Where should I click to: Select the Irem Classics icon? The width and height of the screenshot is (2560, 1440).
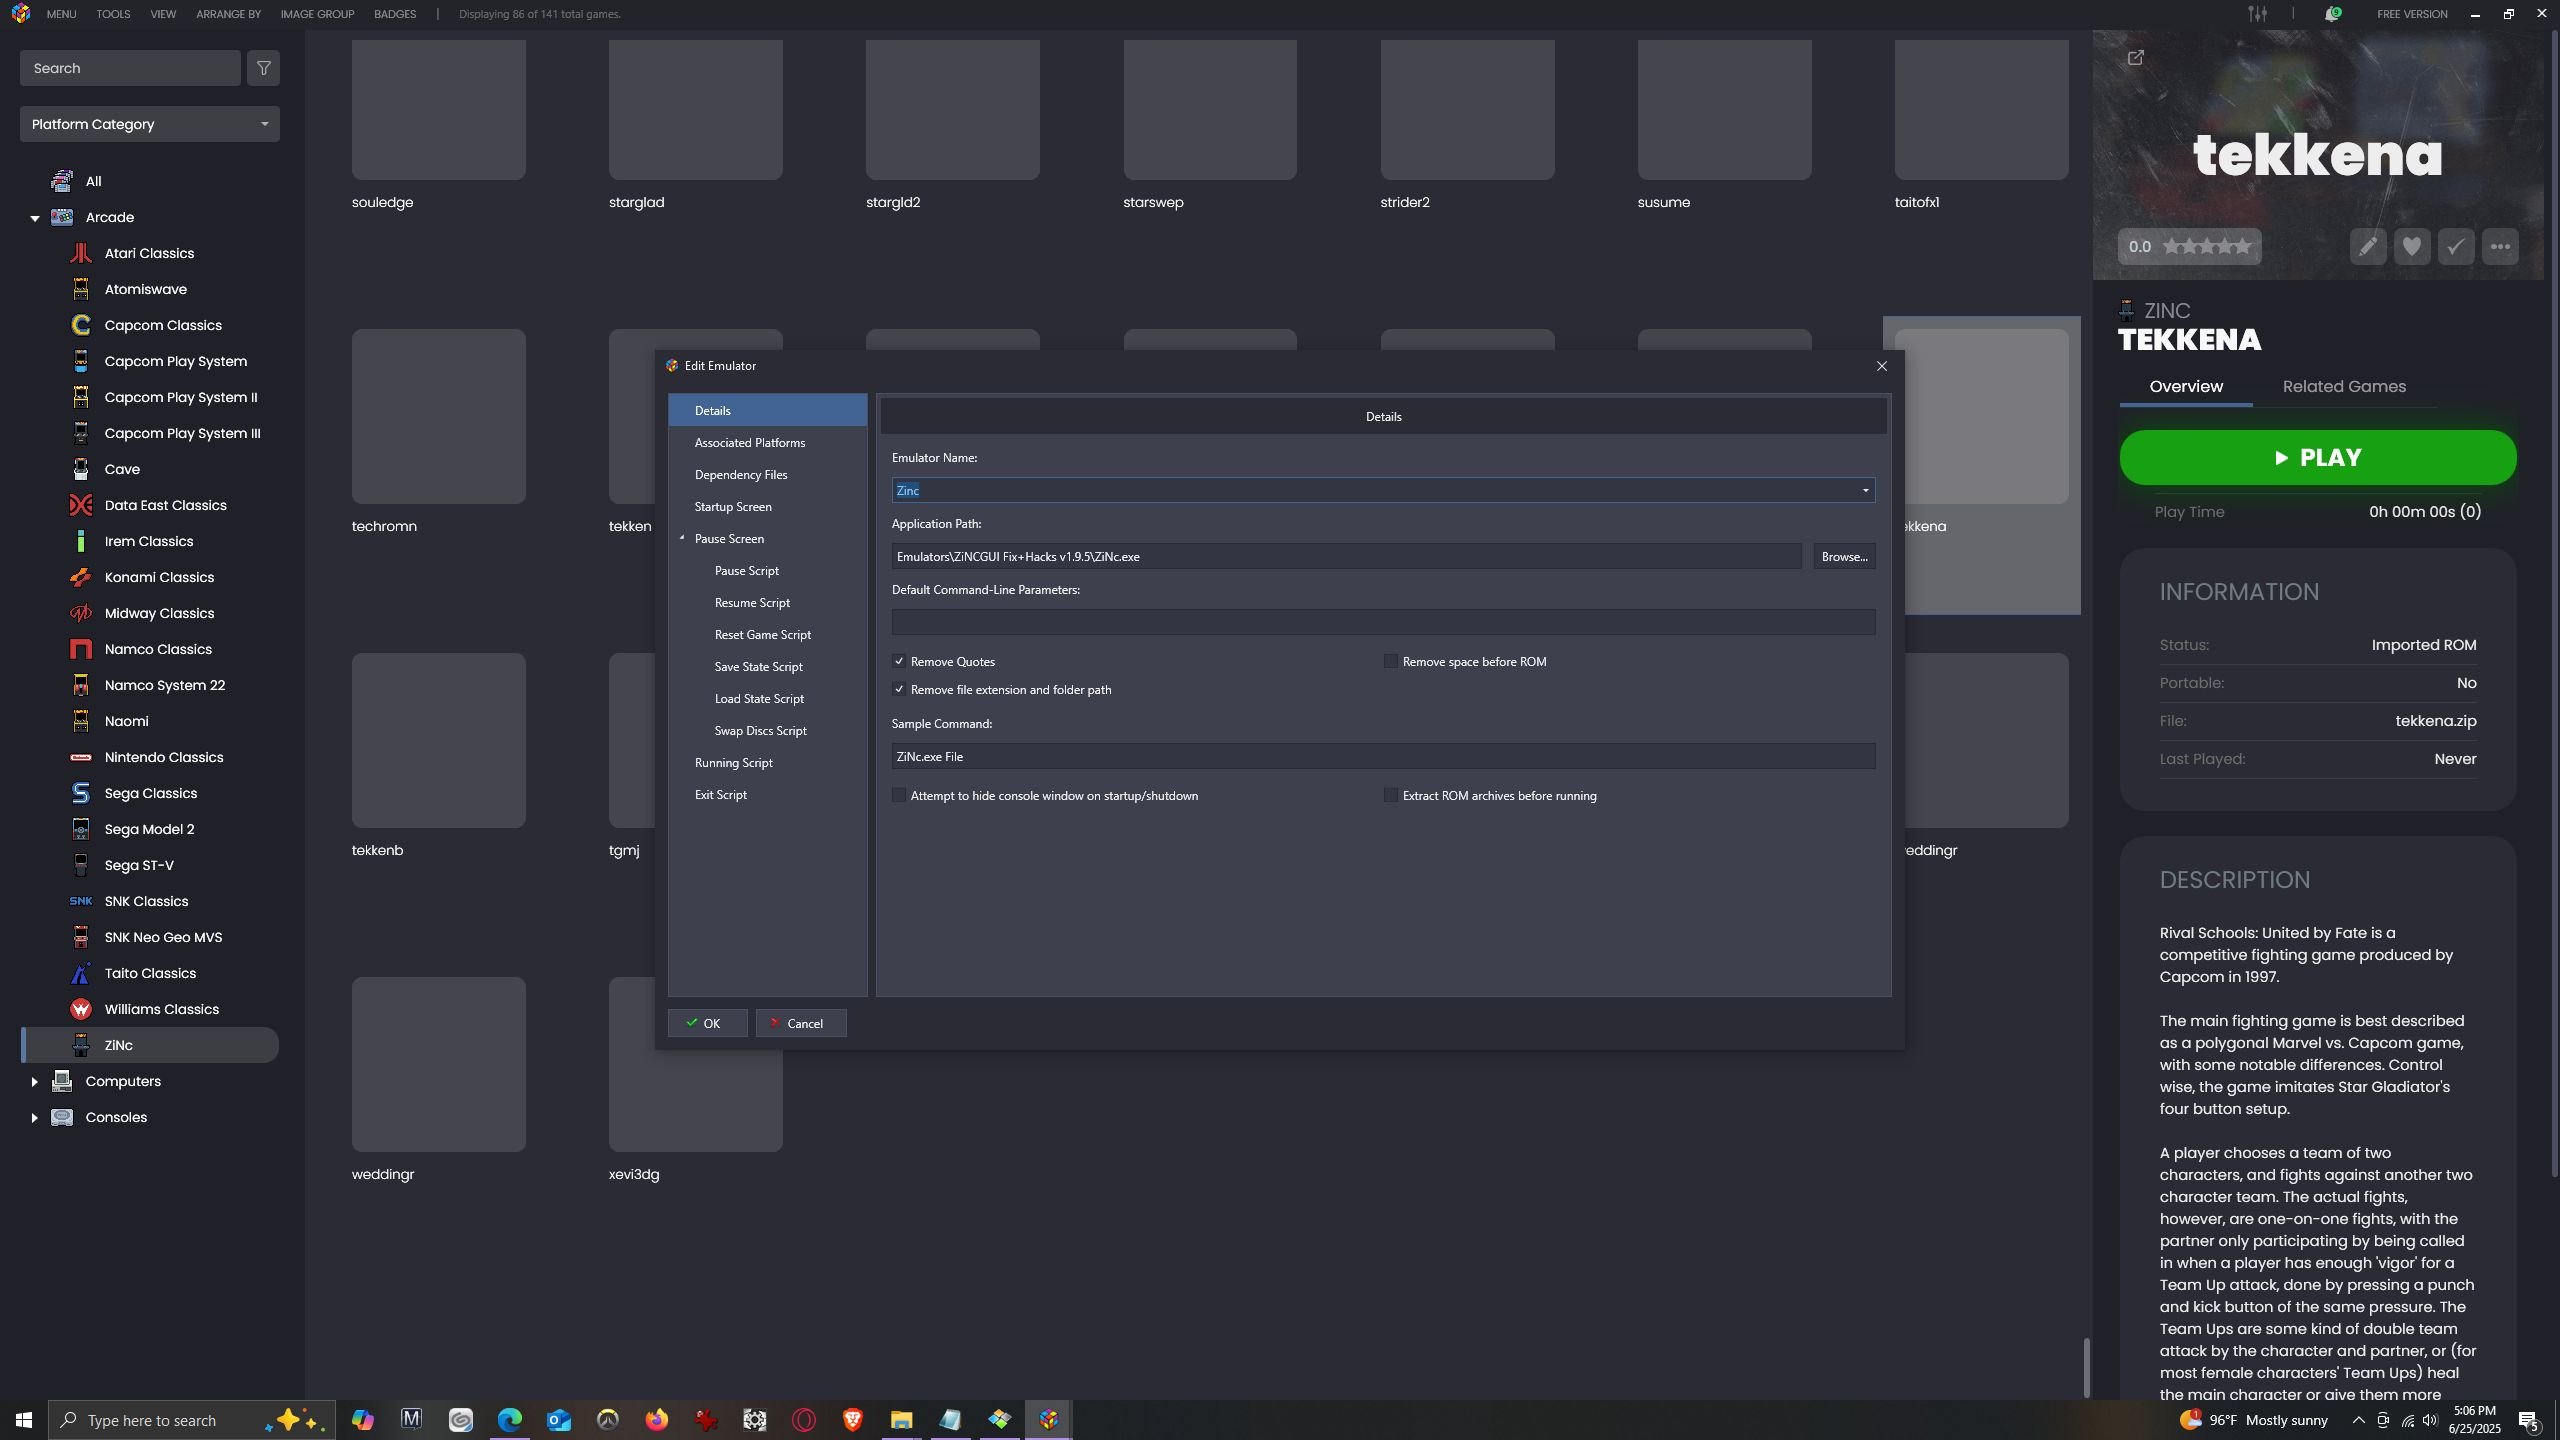point(81,541)
